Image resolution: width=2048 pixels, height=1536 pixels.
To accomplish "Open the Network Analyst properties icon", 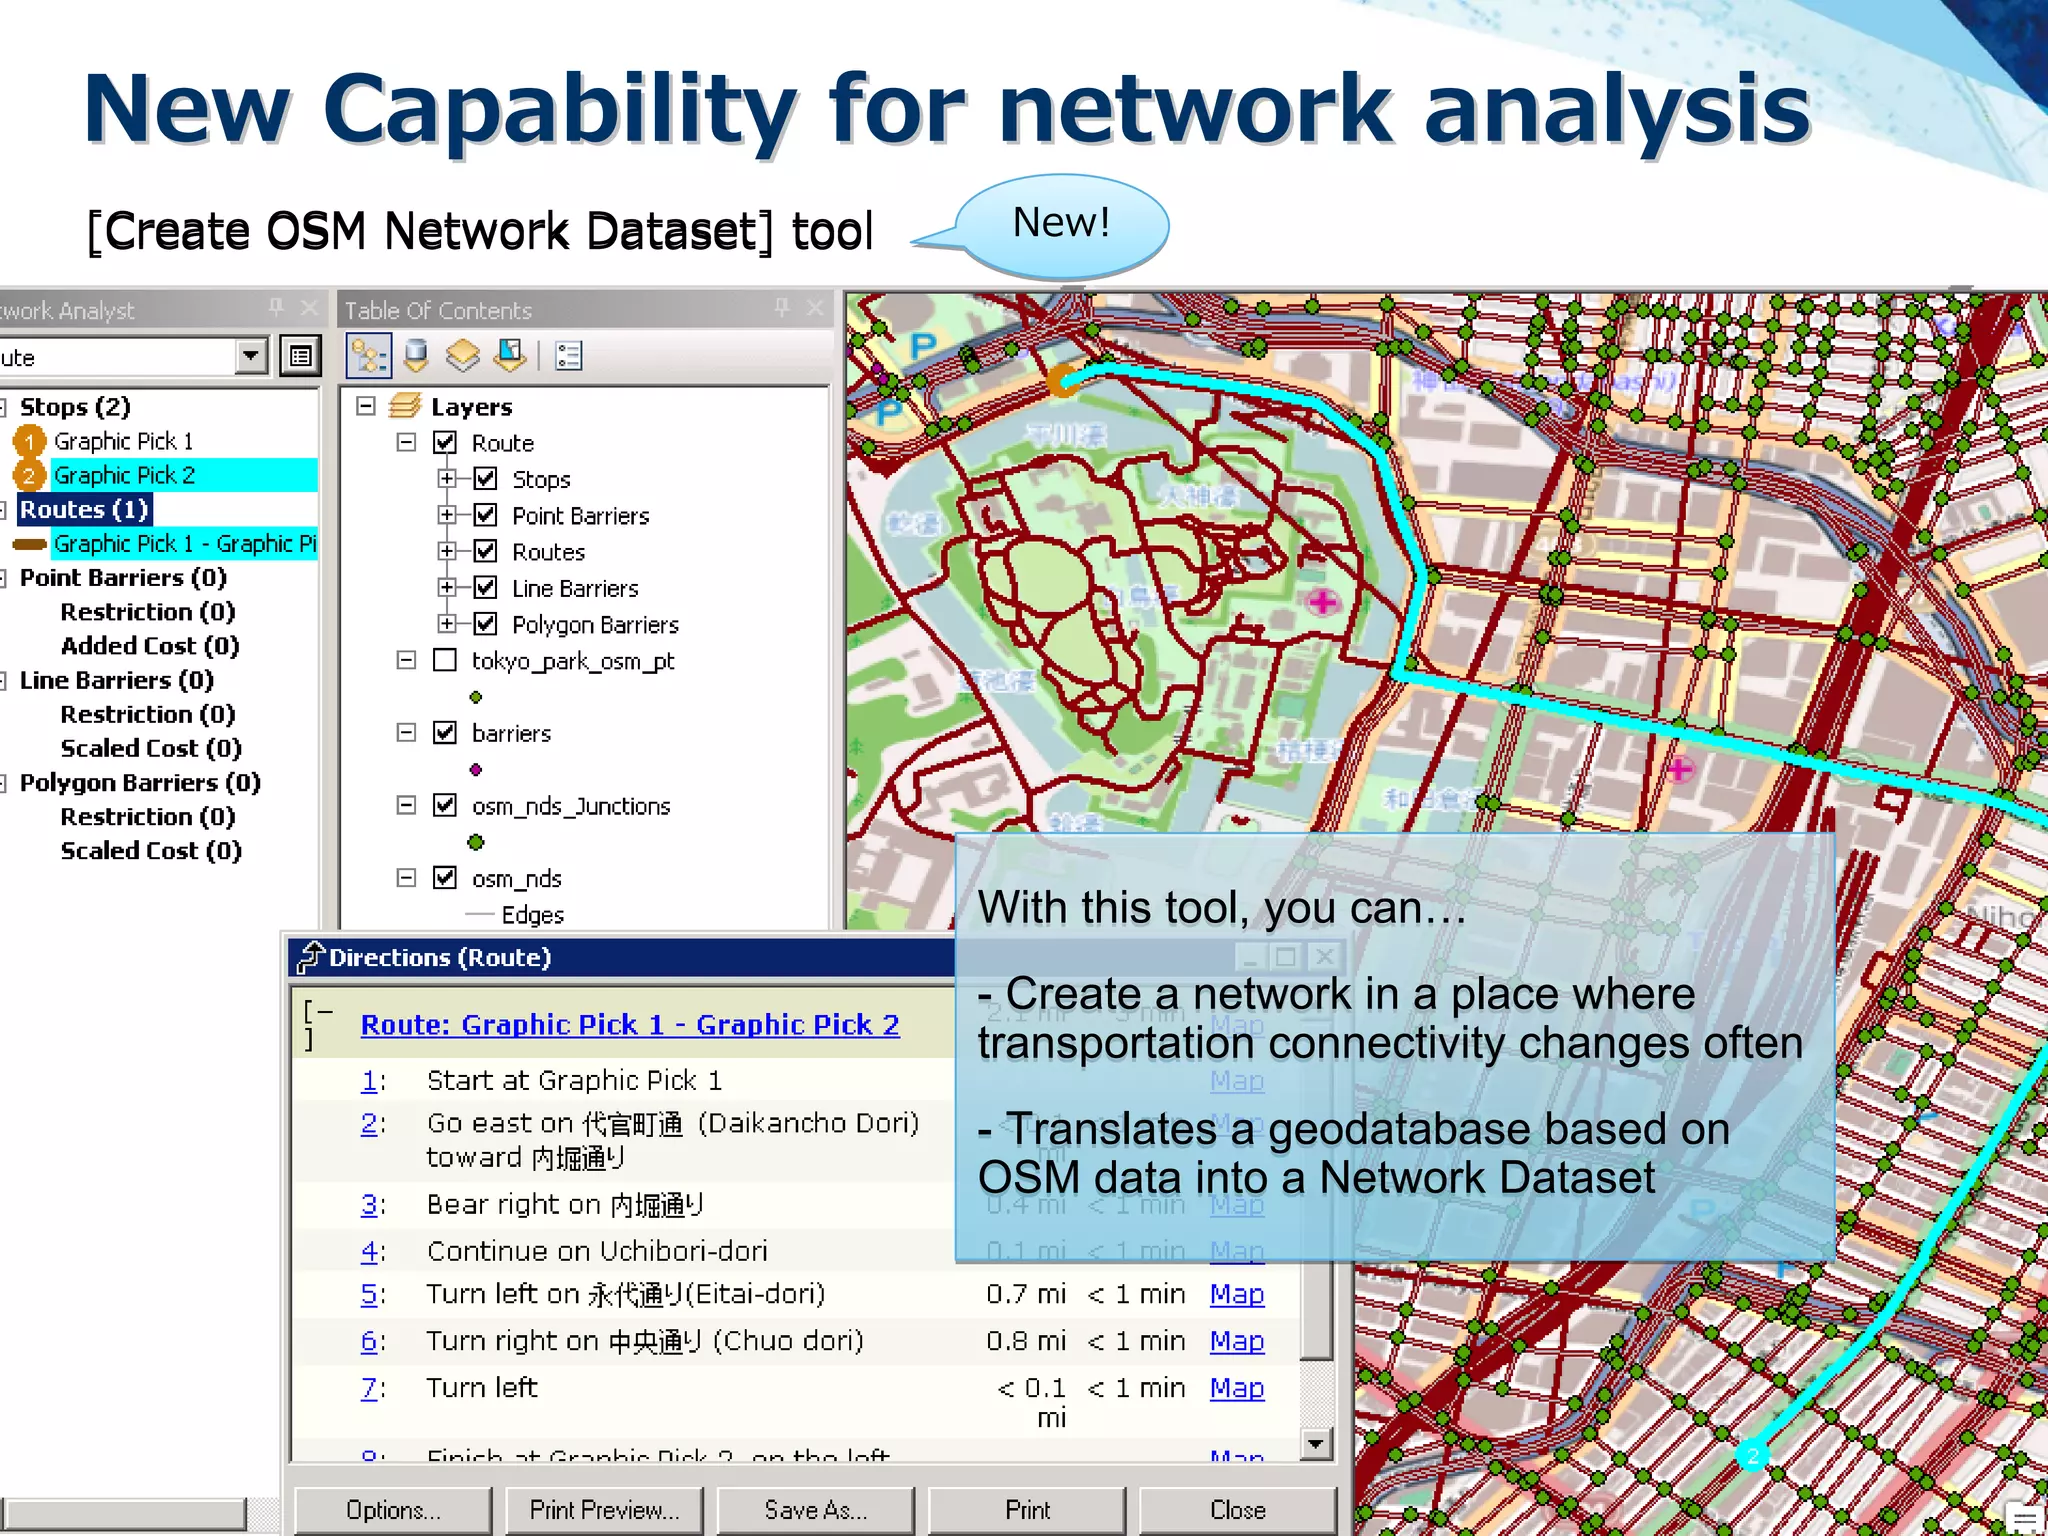I will pos(299,356).
